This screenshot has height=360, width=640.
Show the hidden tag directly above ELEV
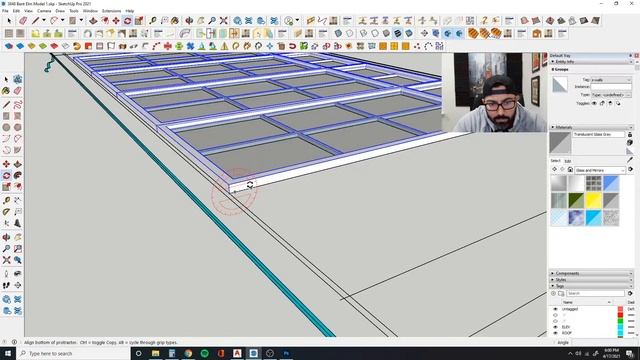pyautogui.click(x=555, y=321)
